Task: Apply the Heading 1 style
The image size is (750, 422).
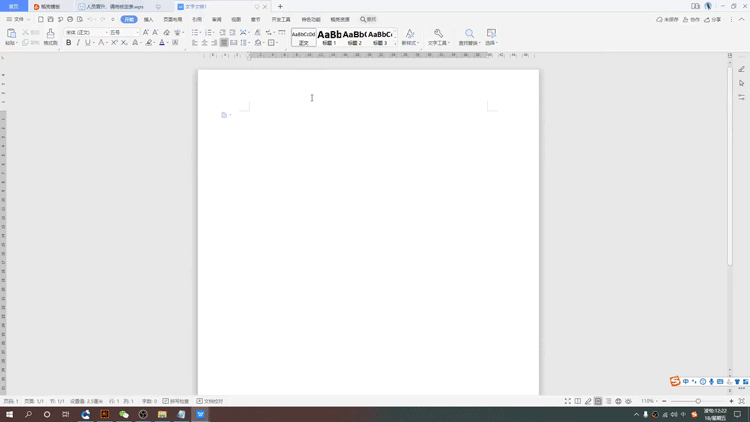Action: pos(329,37)
